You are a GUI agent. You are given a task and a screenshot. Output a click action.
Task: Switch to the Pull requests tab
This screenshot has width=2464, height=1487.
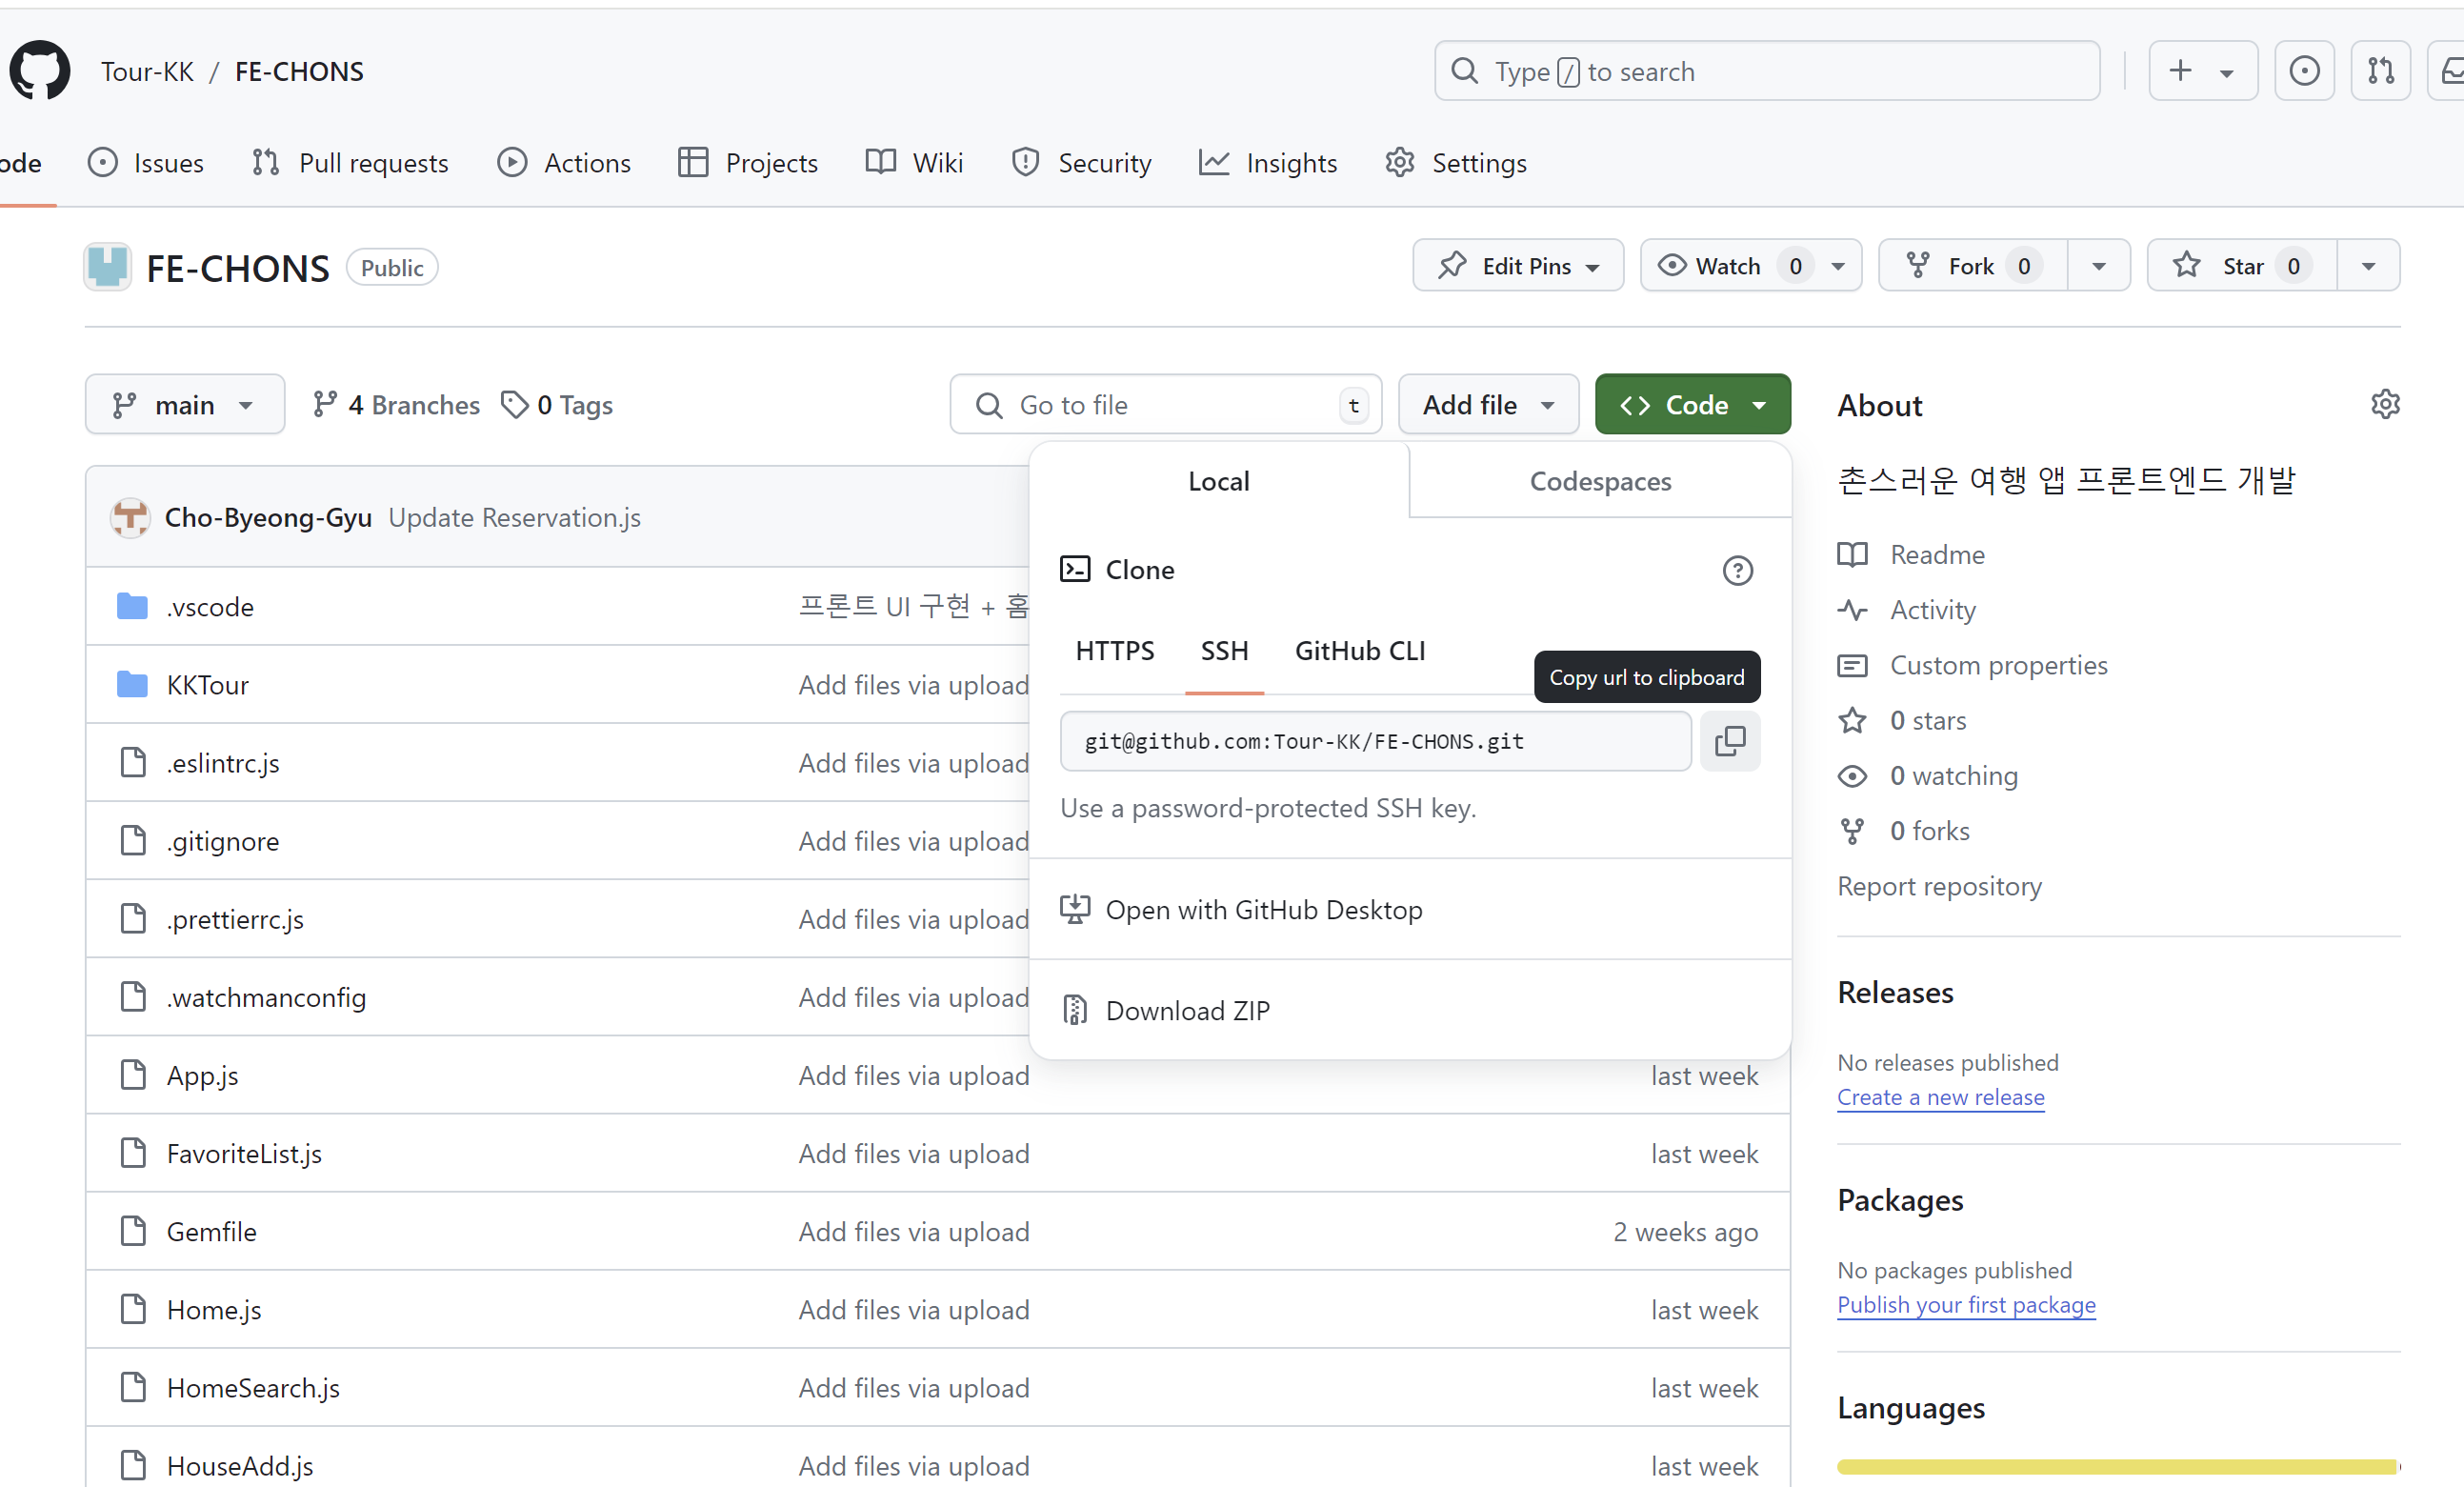coord(350,162)
